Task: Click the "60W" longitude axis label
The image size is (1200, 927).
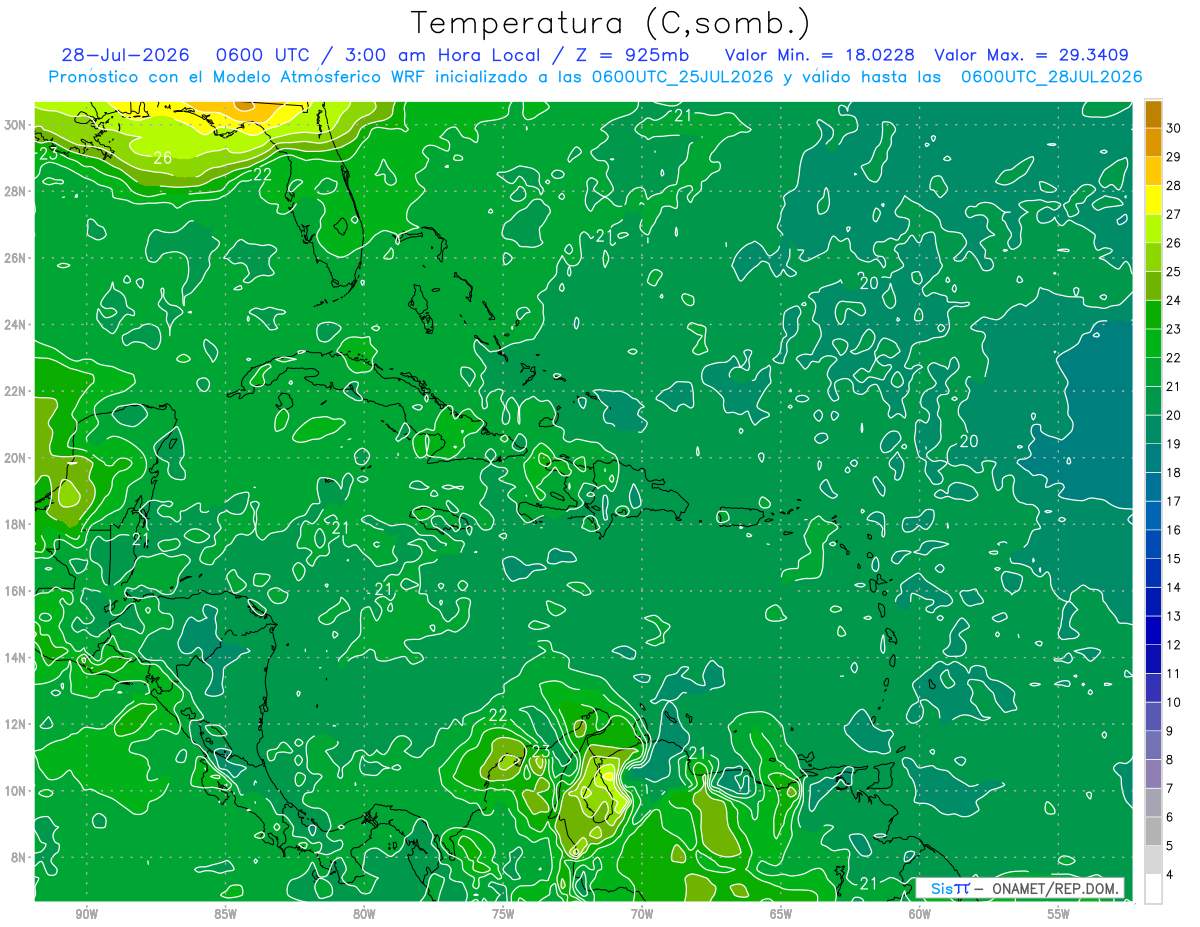Action: tap(920, 914)
